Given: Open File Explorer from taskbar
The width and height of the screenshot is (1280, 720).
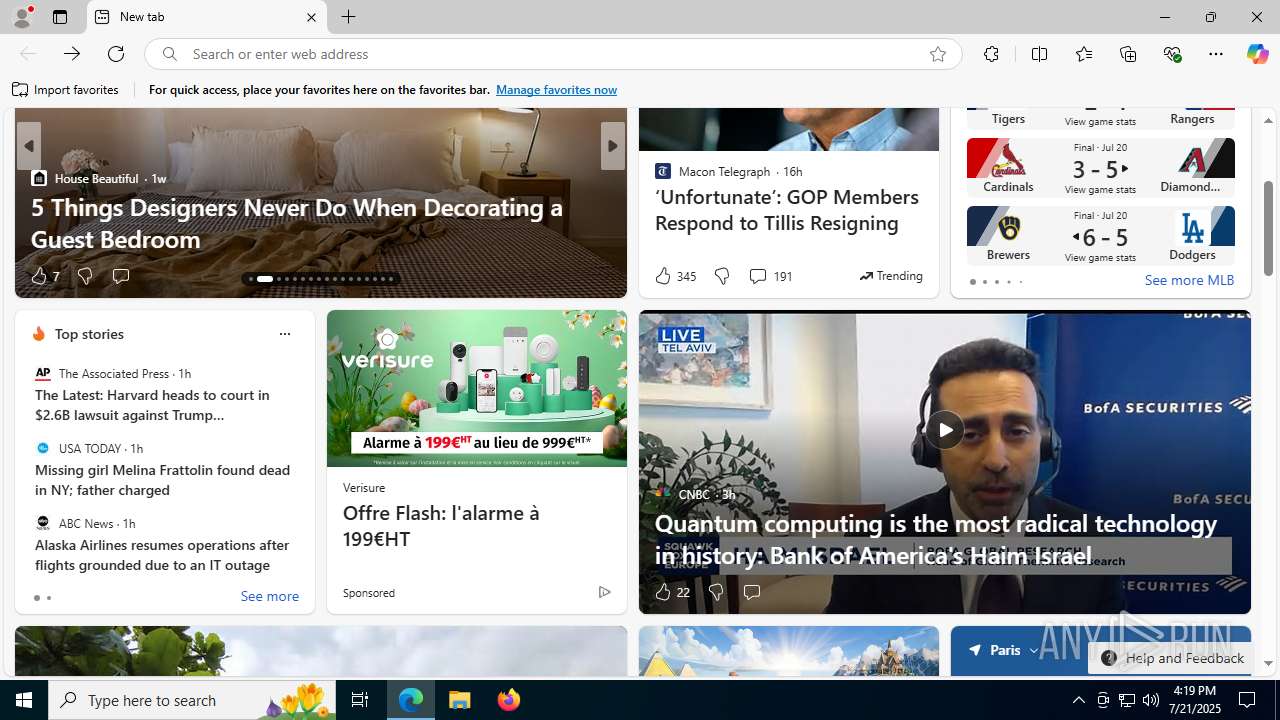Looking at the screenshot, I should (x=460, y=700).
